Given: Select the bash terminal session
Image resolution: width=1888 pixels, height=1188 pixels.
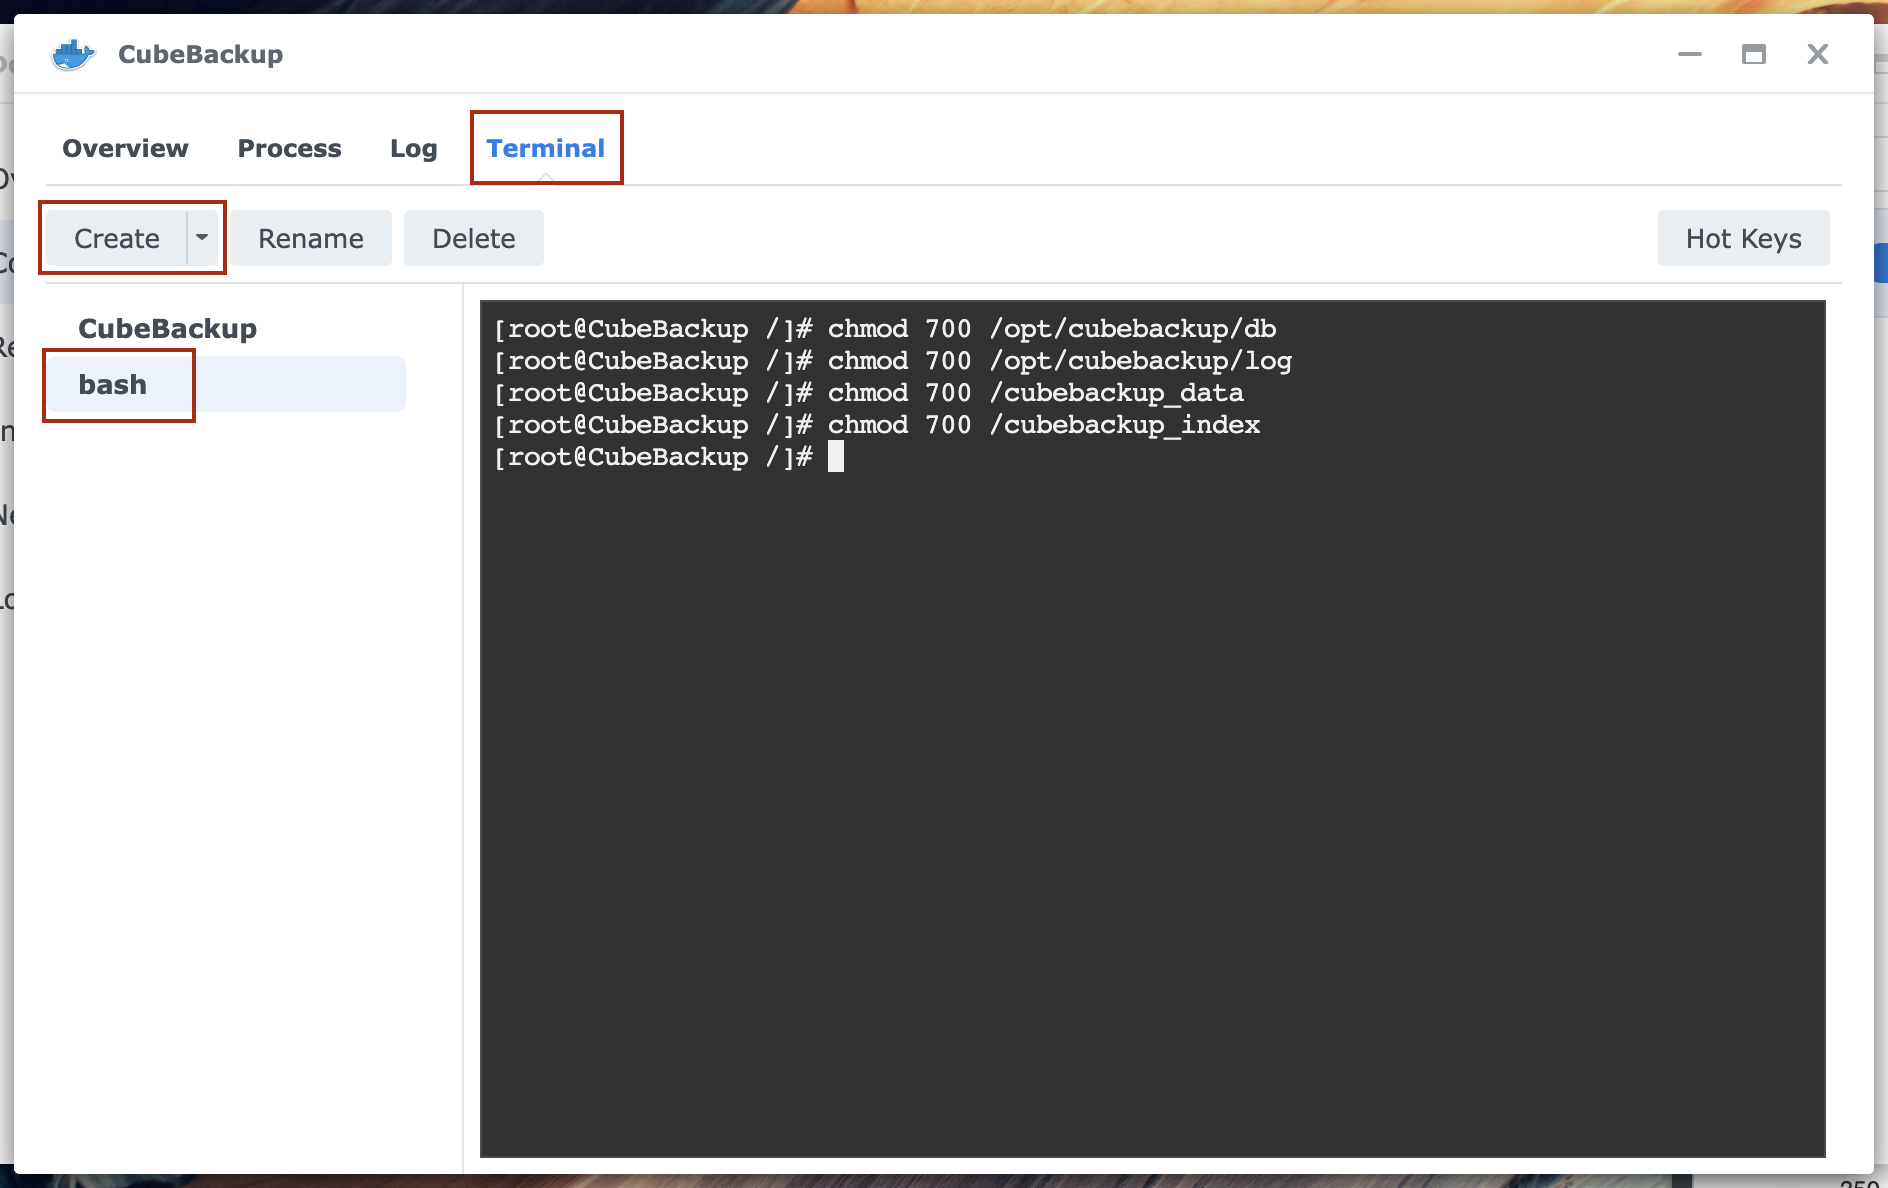Looking at the screenshot, I should (226, 384).
